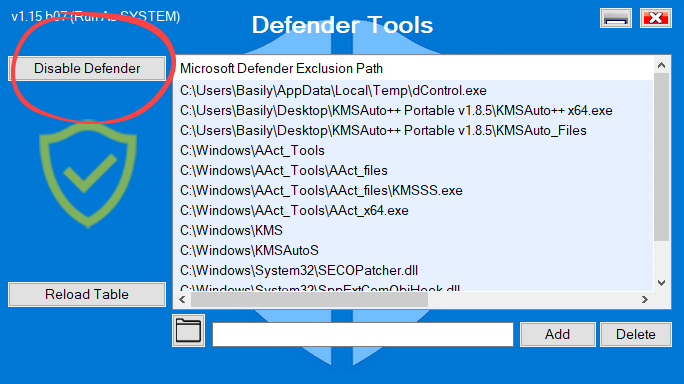Select the KMSAuto_Files exclusion row

(414, 130)
